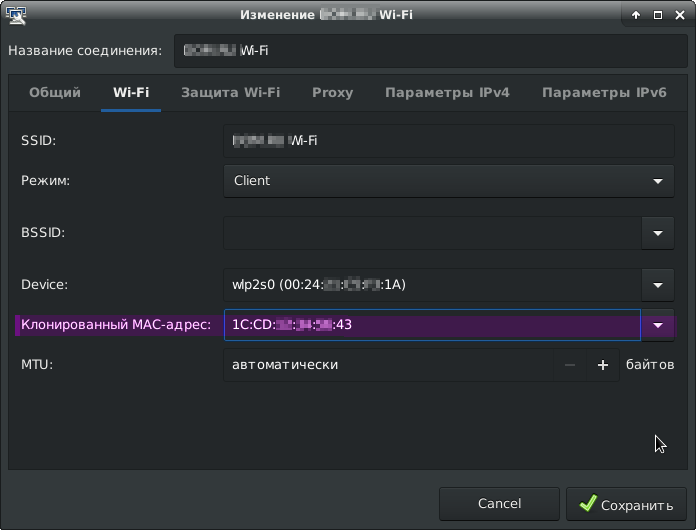Image resolution: width=696 pixels, height=530 pixels.
Task: Open the cloned MAC address dropdown arrow
Action: pyautogui.click(x=658, y=325)
